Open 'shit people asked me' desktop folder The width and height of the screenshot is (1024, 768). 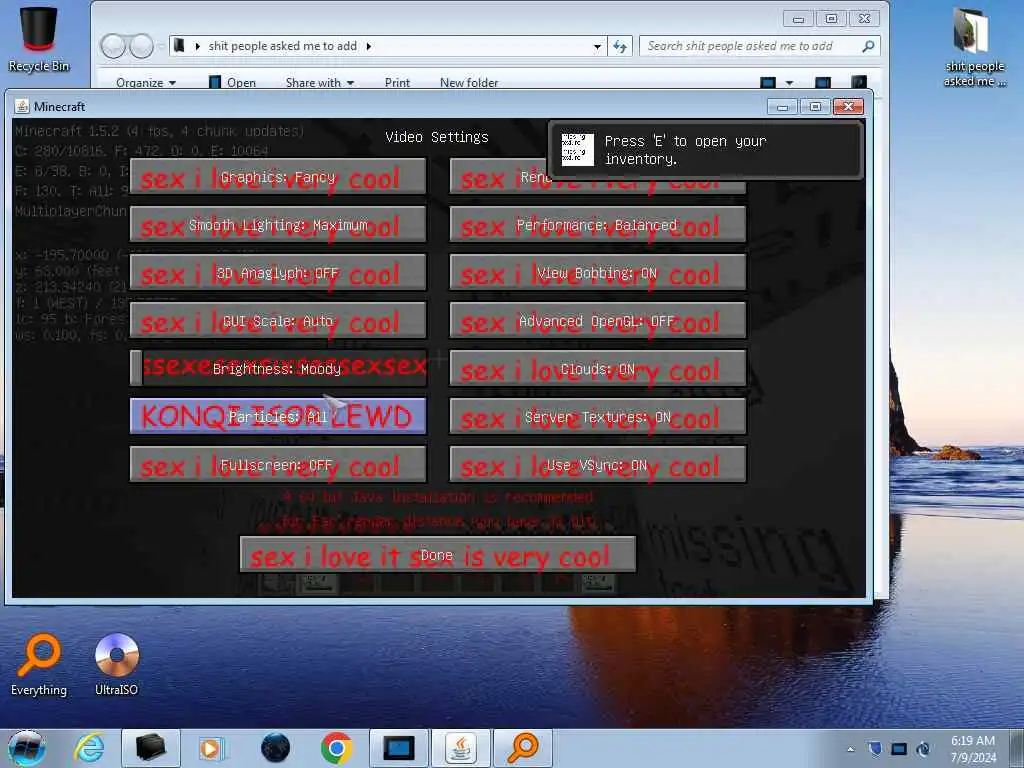click(974, 46)
